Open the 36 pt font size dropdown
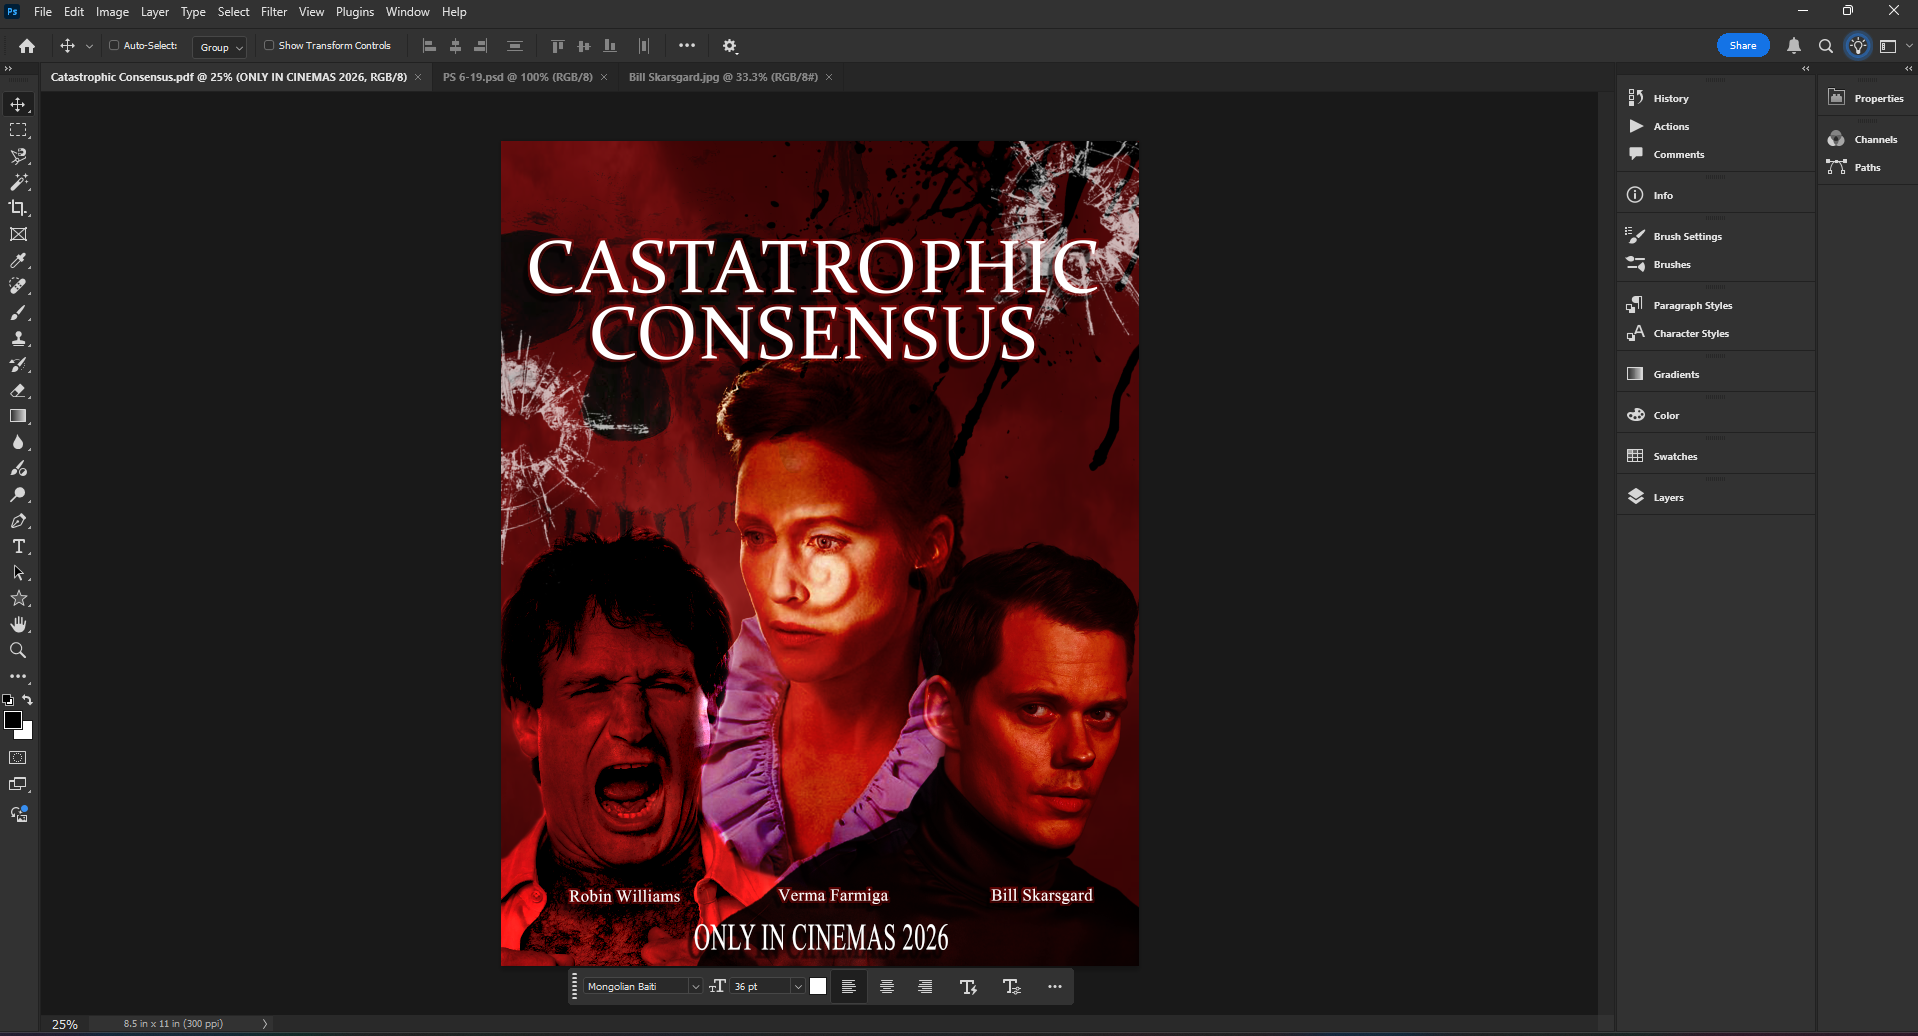1918x1036 pixels. tap(798, 987)
